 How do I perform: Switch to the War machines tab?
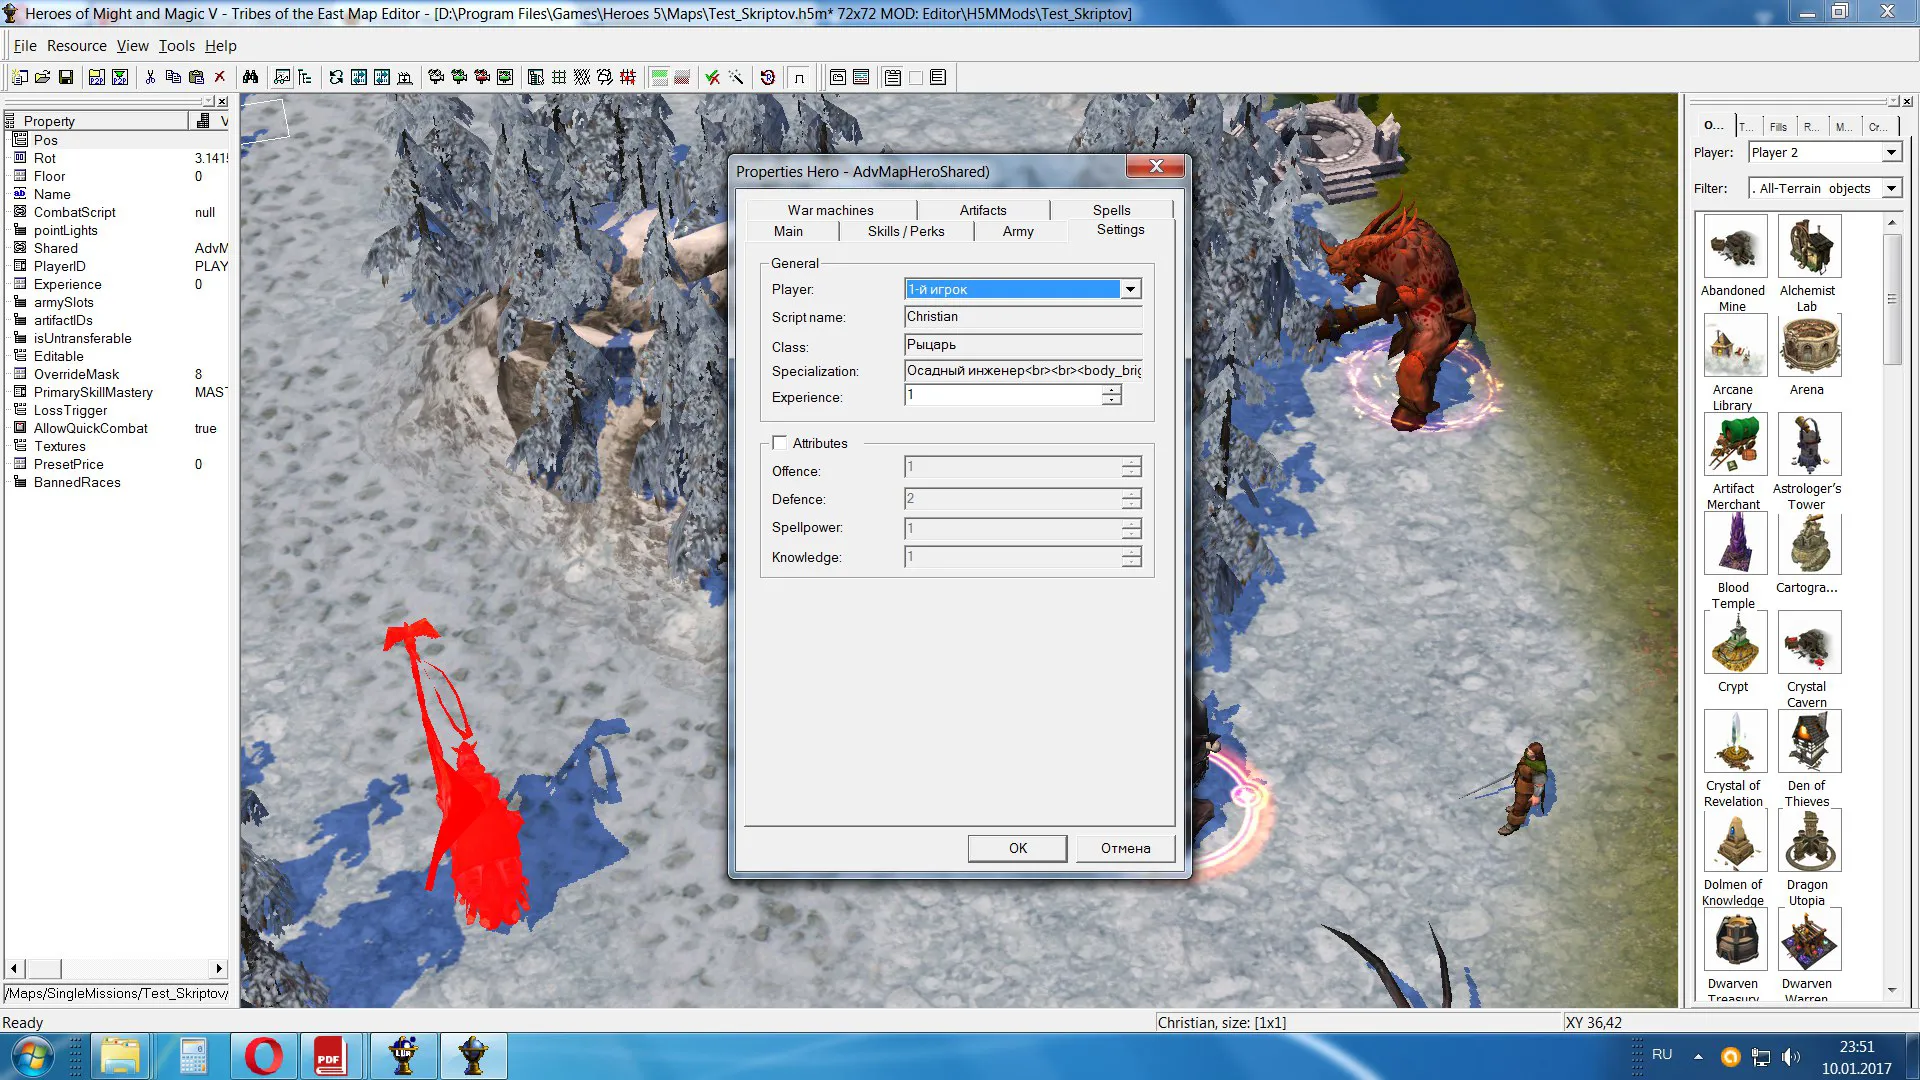(x=830, y=210)
